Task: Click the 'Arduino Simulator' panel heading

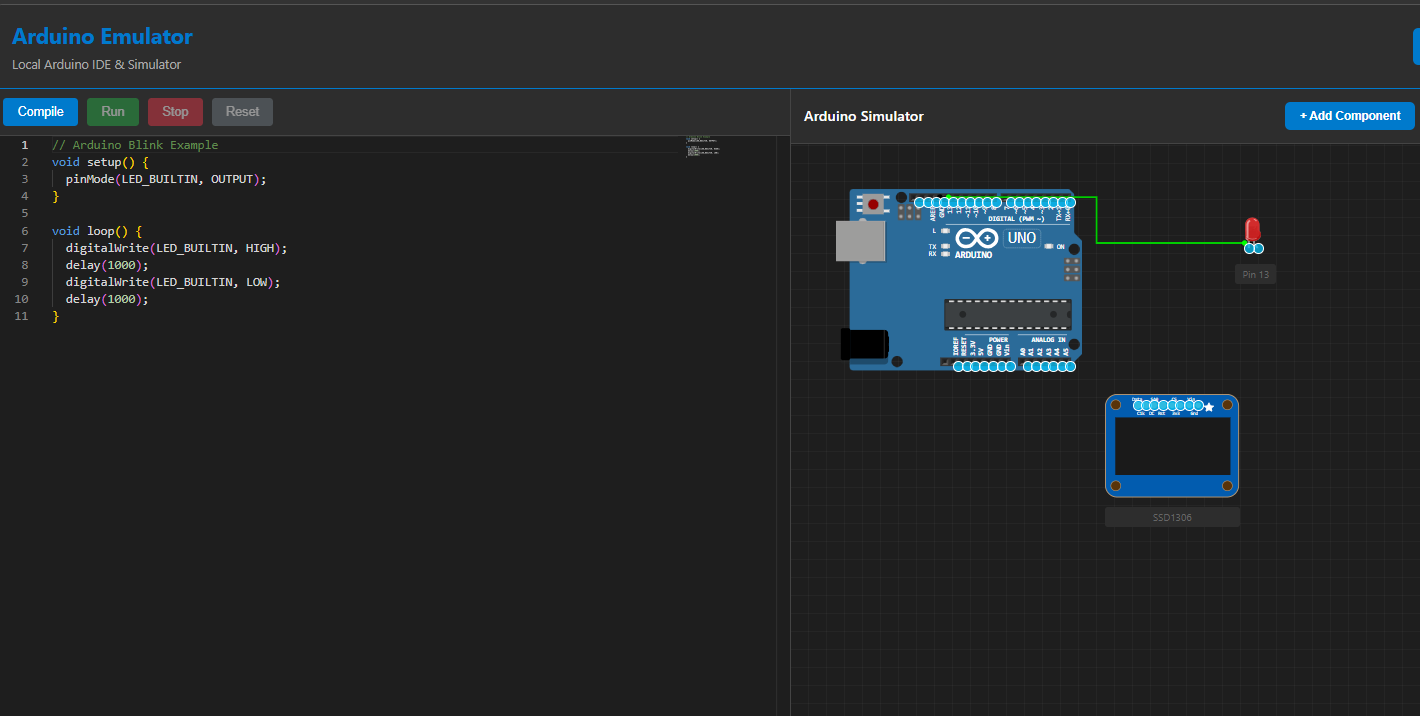Action: [x=864, y=116]
